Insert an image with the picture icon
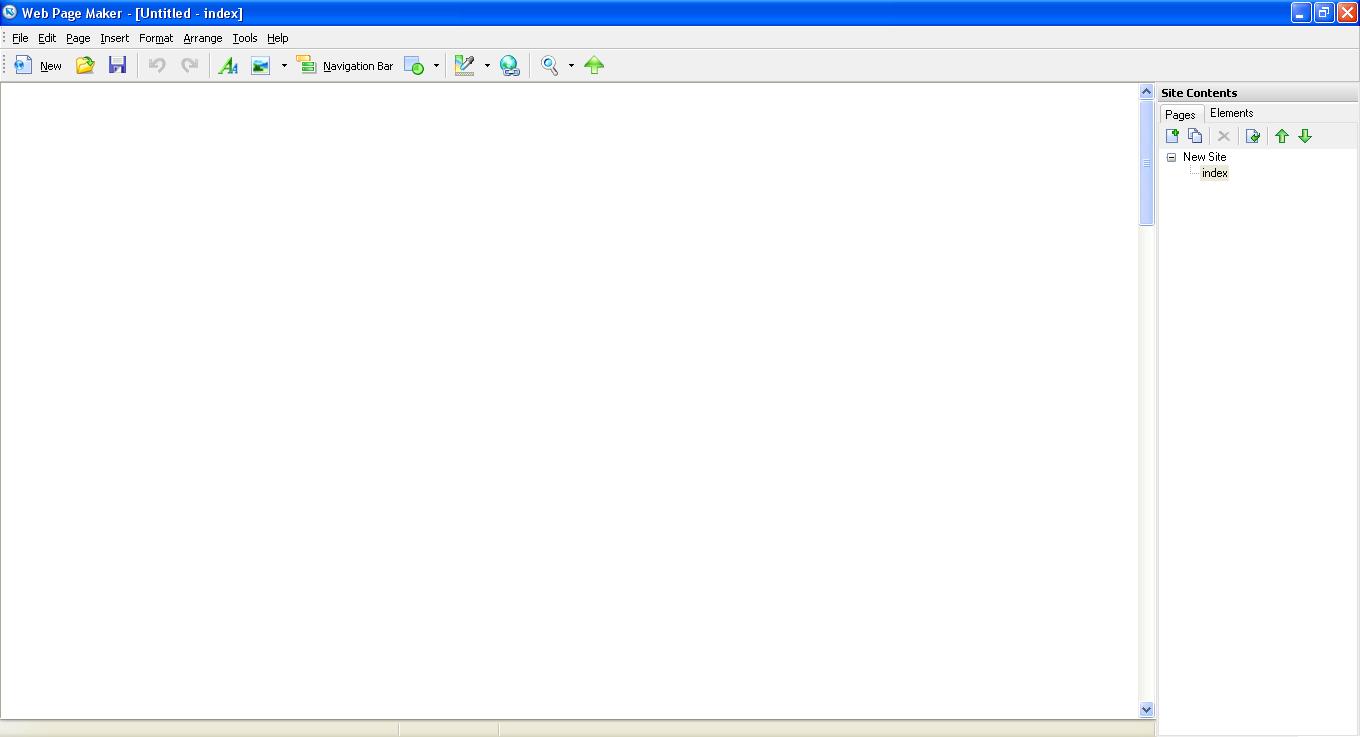The image size is (1360, 737). (x=261, y=65)
